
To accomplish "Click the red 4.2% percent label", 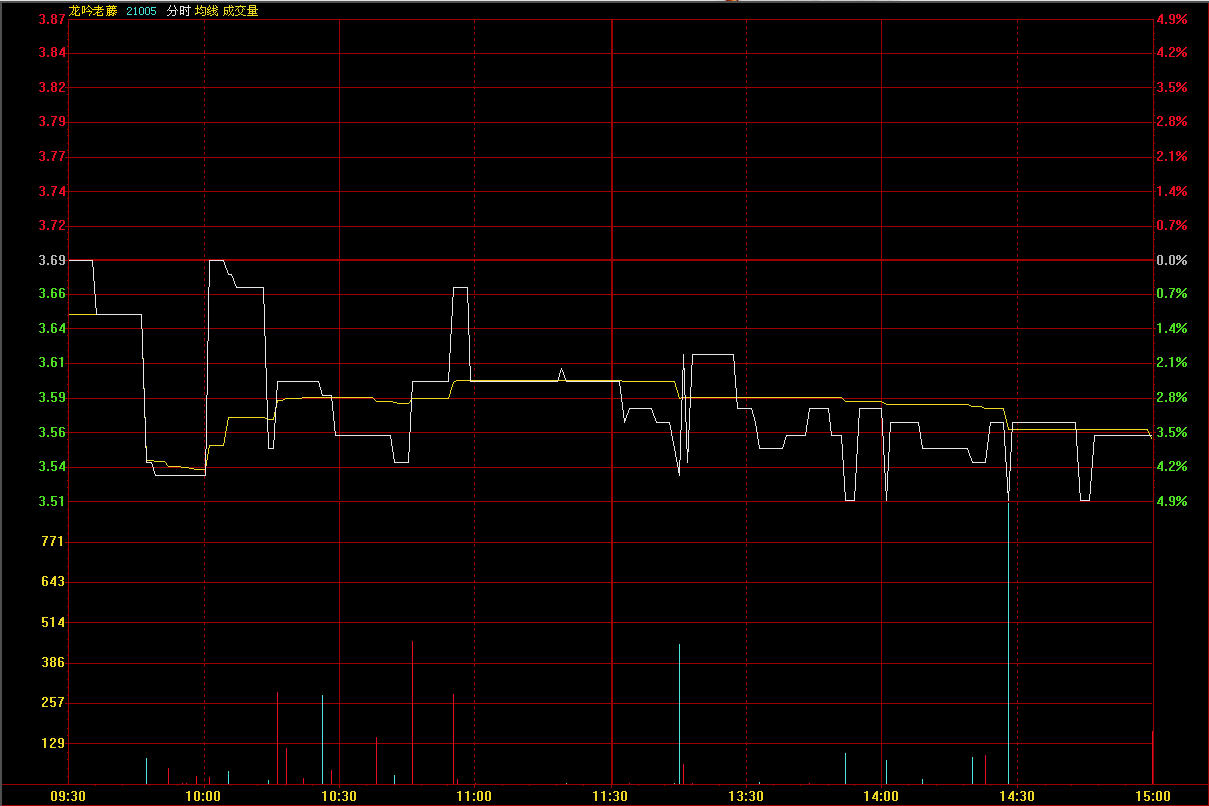I will [1171, 52].
